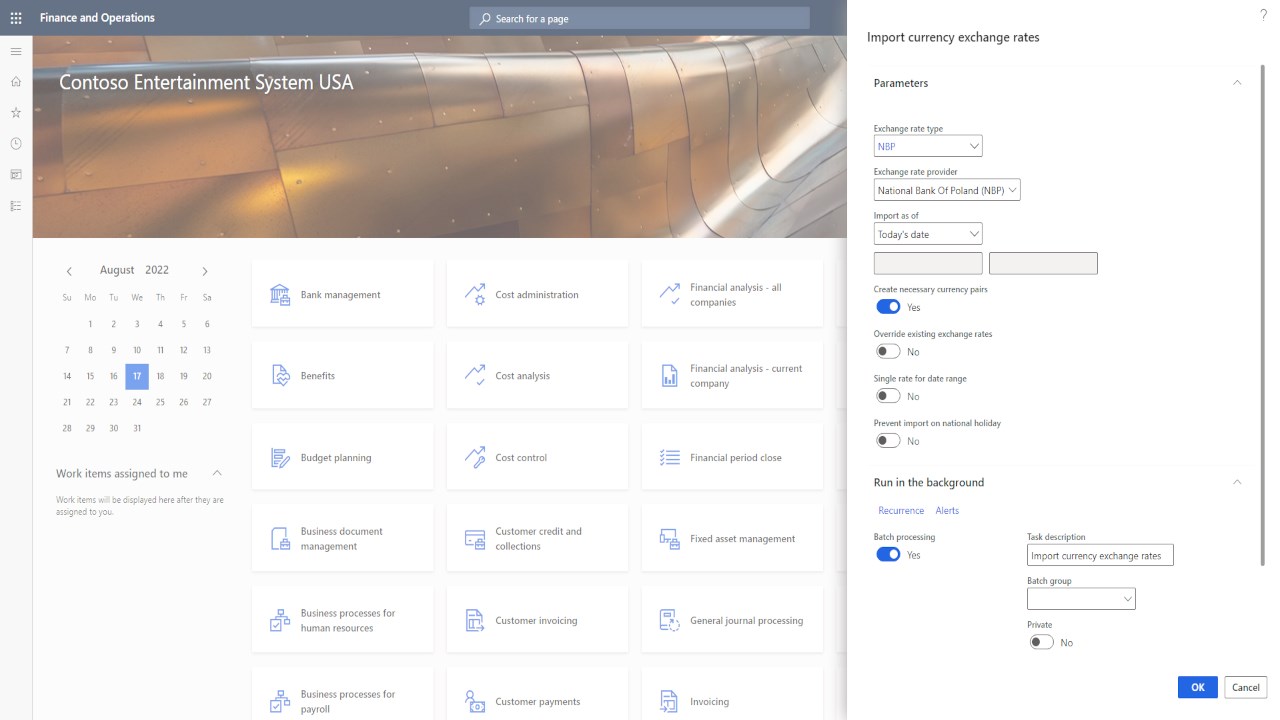
Task: Cancel the import dialog
Action: [x=1246, y=687]
